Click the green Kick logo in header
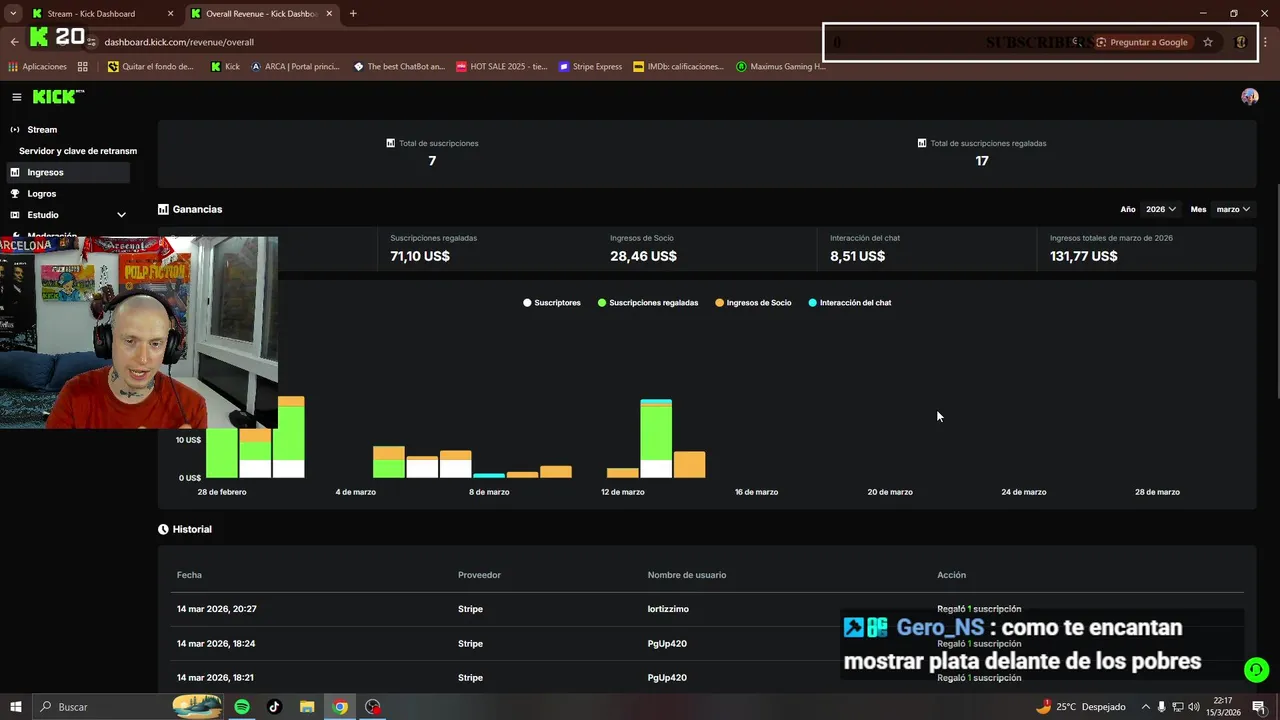Screen dimensions: 1280x720 58,97
